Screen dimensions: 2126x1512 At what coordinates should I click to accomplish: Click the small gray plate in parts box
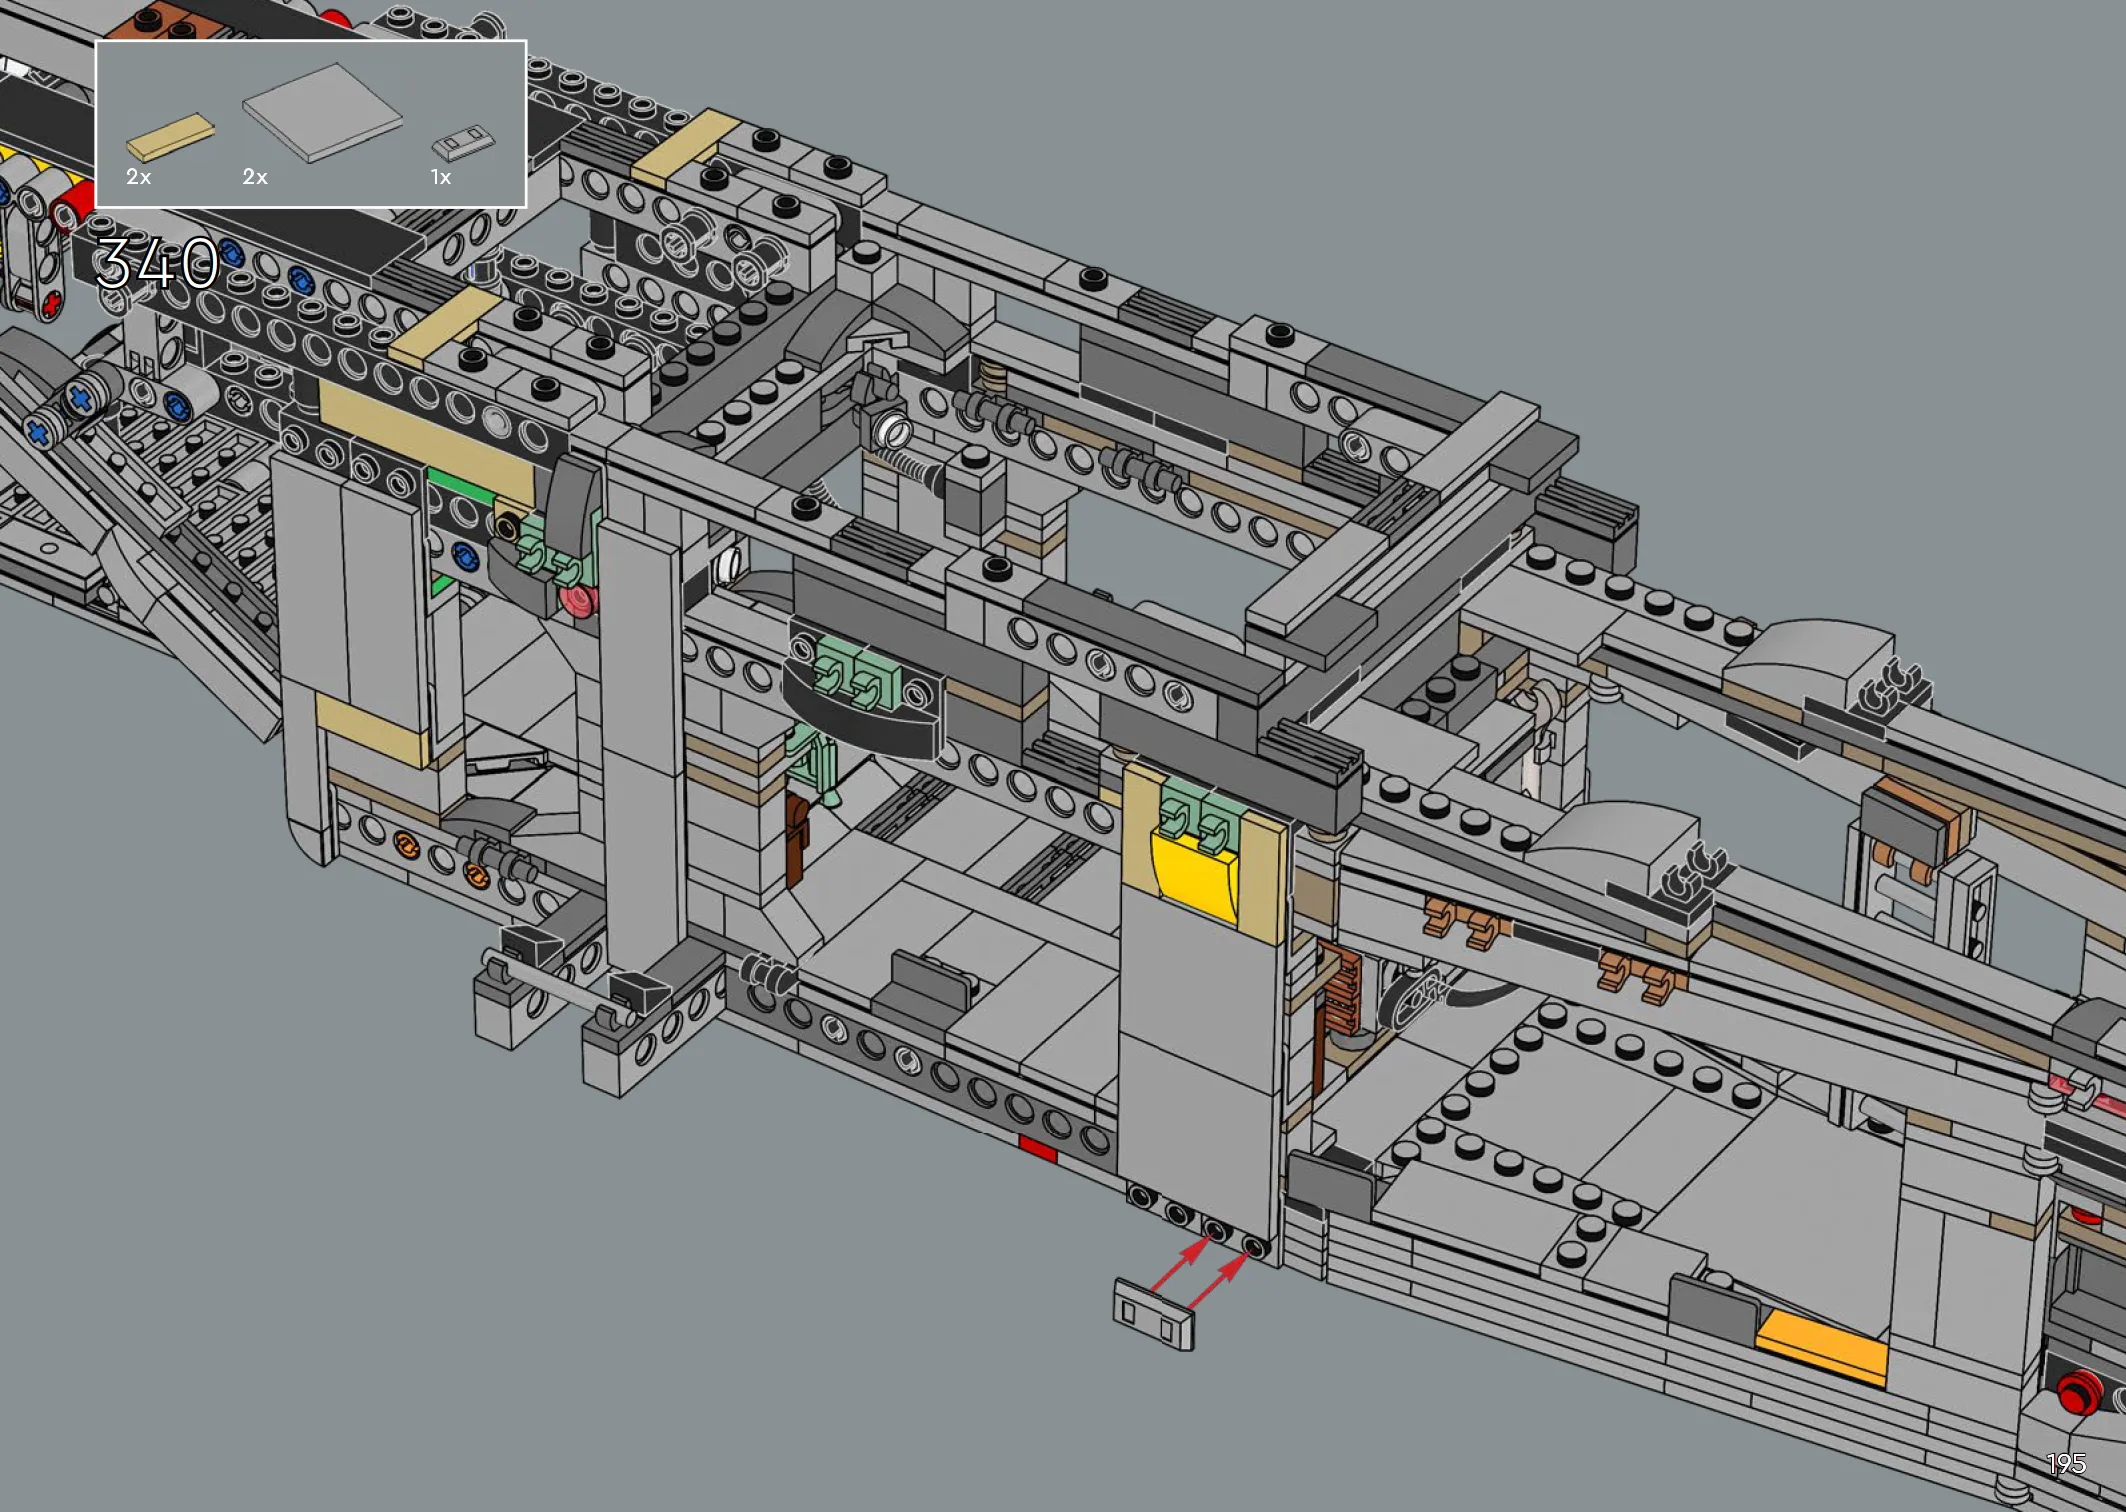coord(463,142)
